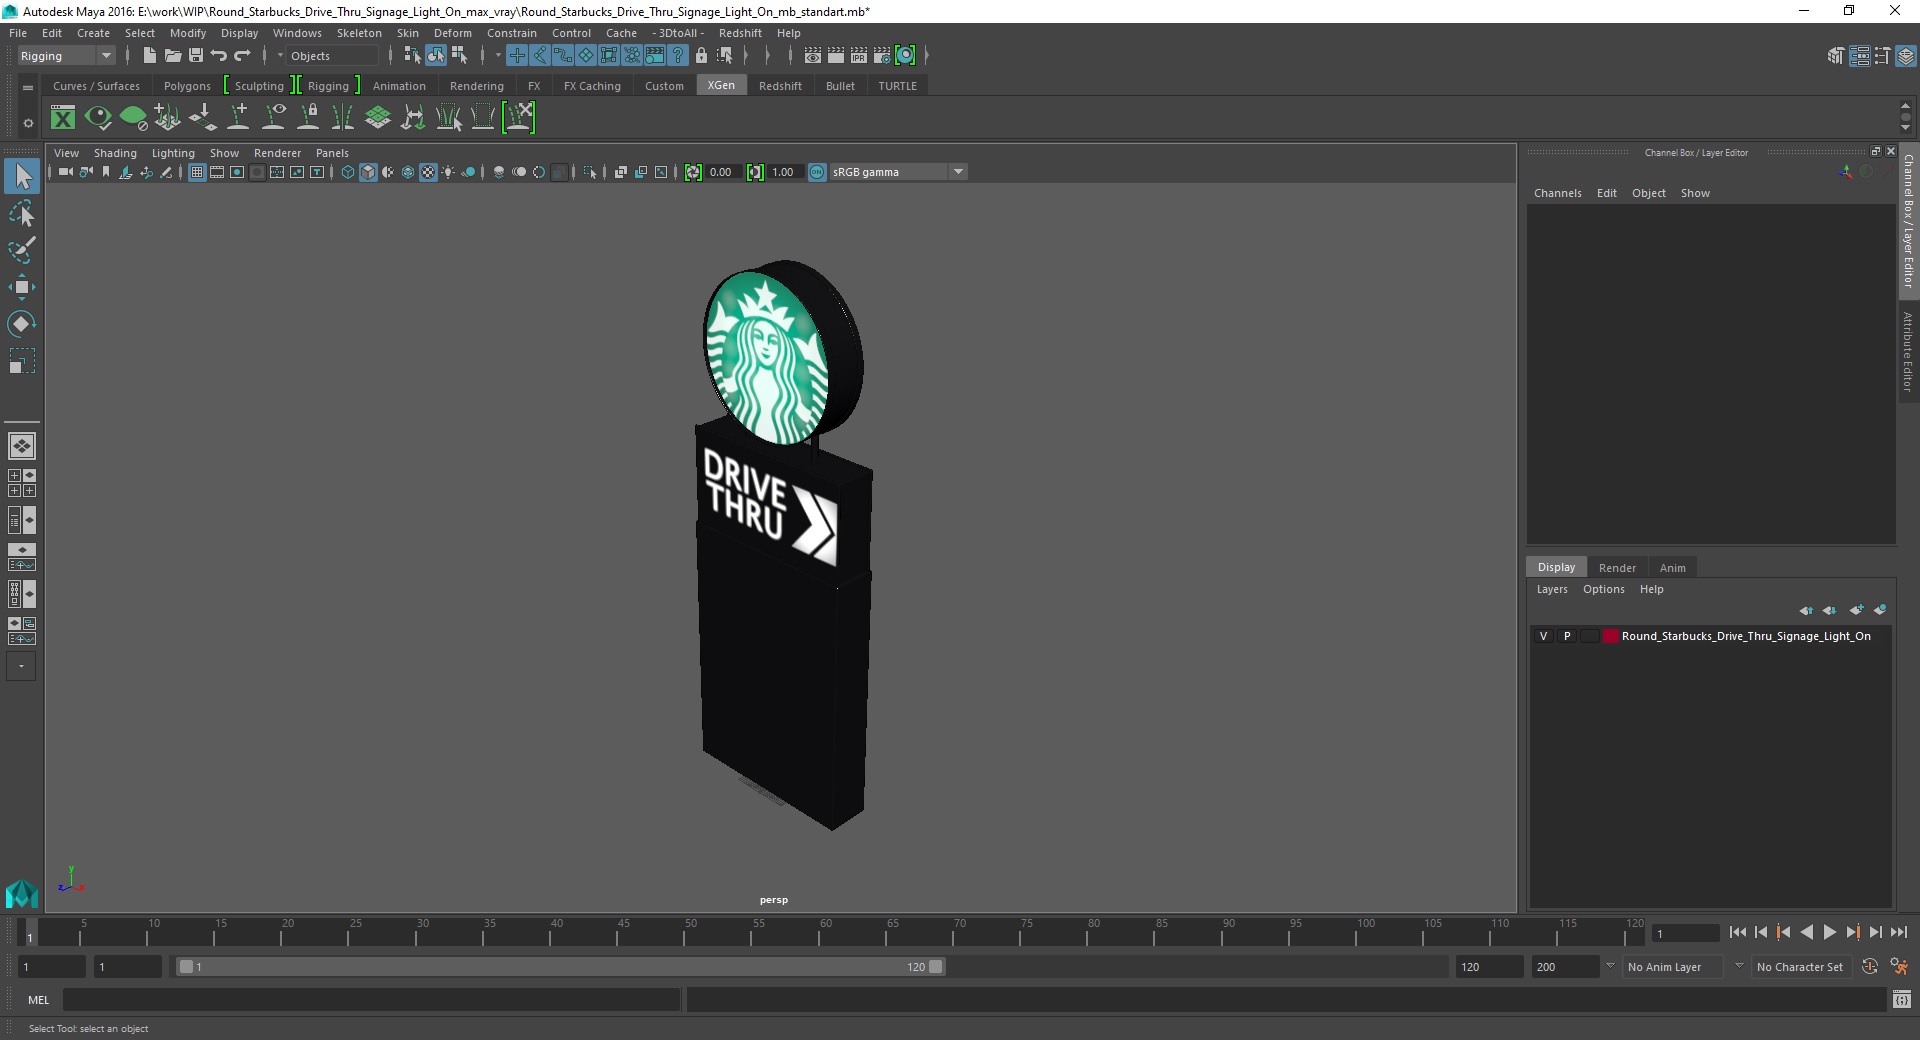1920x1040 pixels.
Task: Click the New Scene icon
Action: pyautogui.click(x=149, y=56)
